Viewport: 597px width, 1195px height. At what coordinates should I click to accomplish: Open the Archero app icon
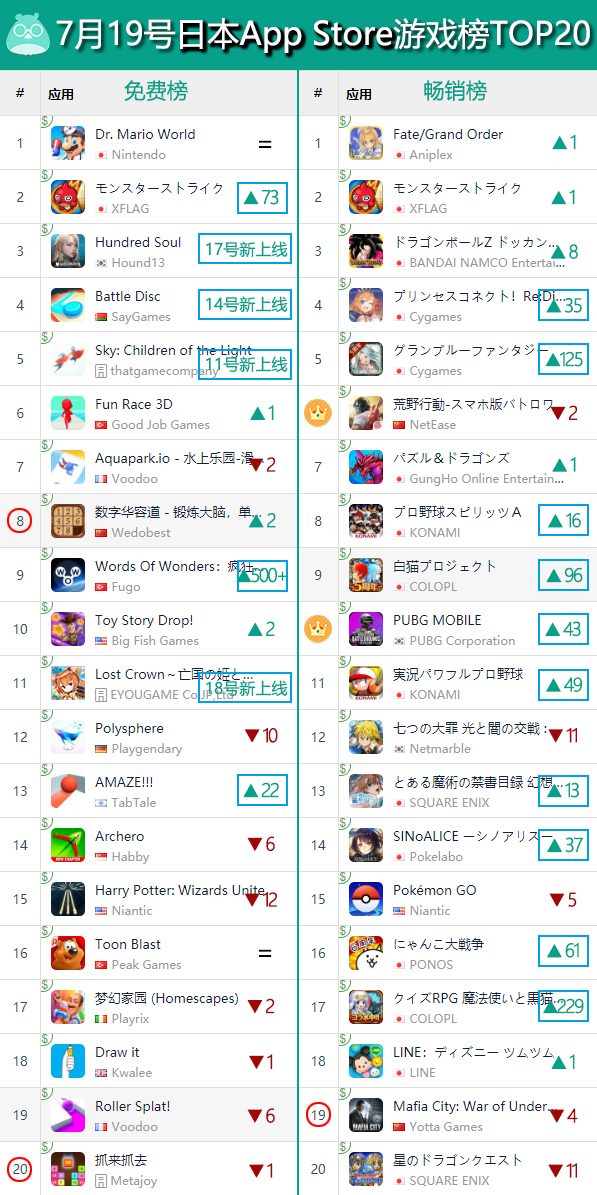68,845
